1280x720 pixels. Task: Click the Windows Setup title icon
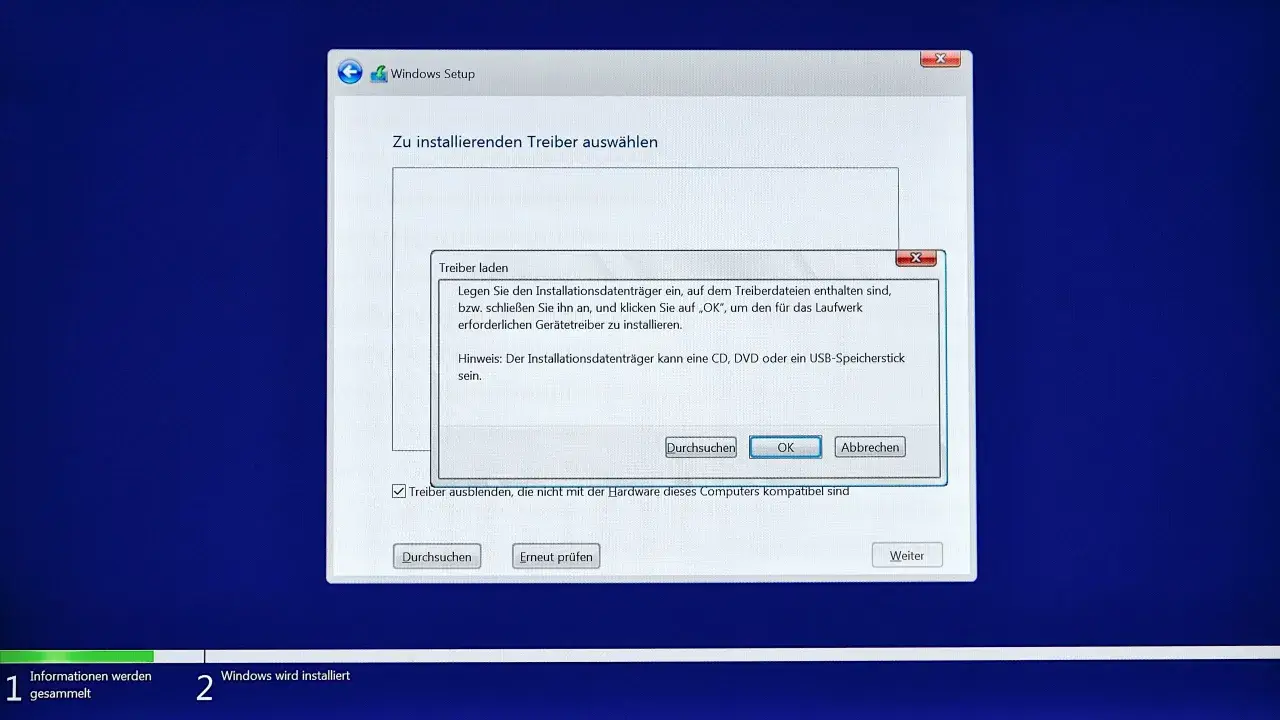(x=378, y=74)
